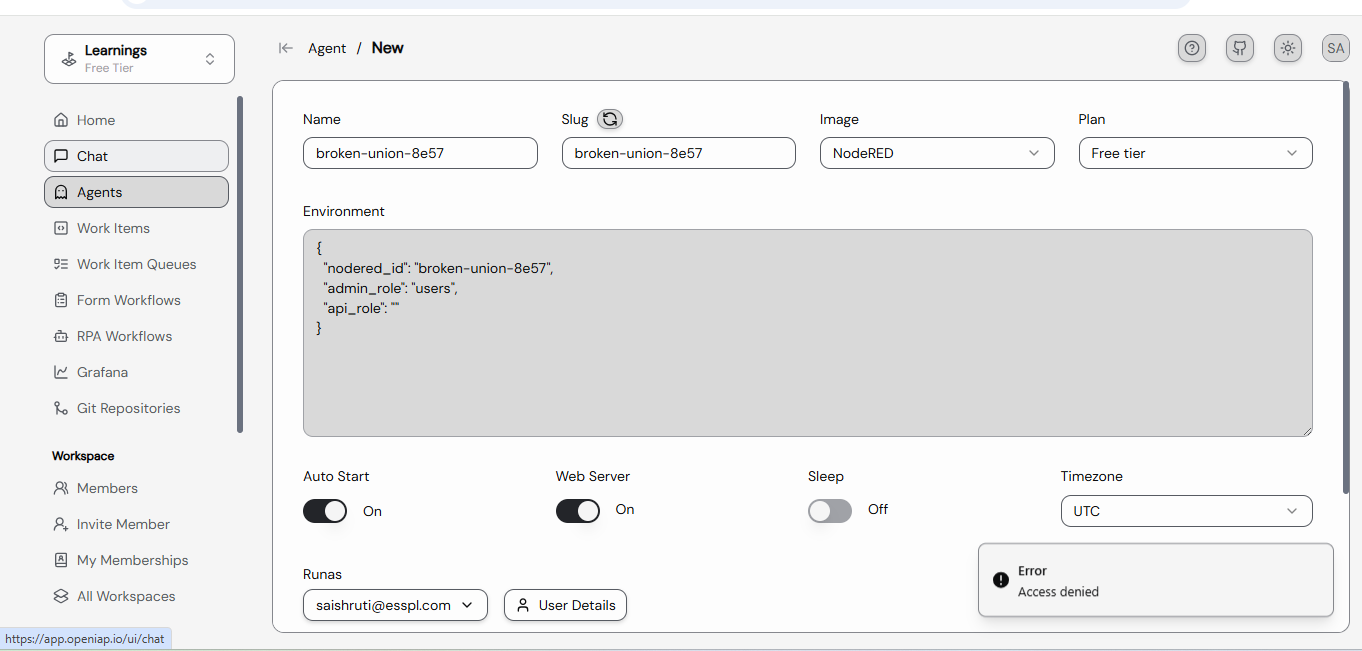The height and width of the screenshot is (651, 1362).
Task: Click the main panel vertical scrollbar
Action: coord(1348,287)
